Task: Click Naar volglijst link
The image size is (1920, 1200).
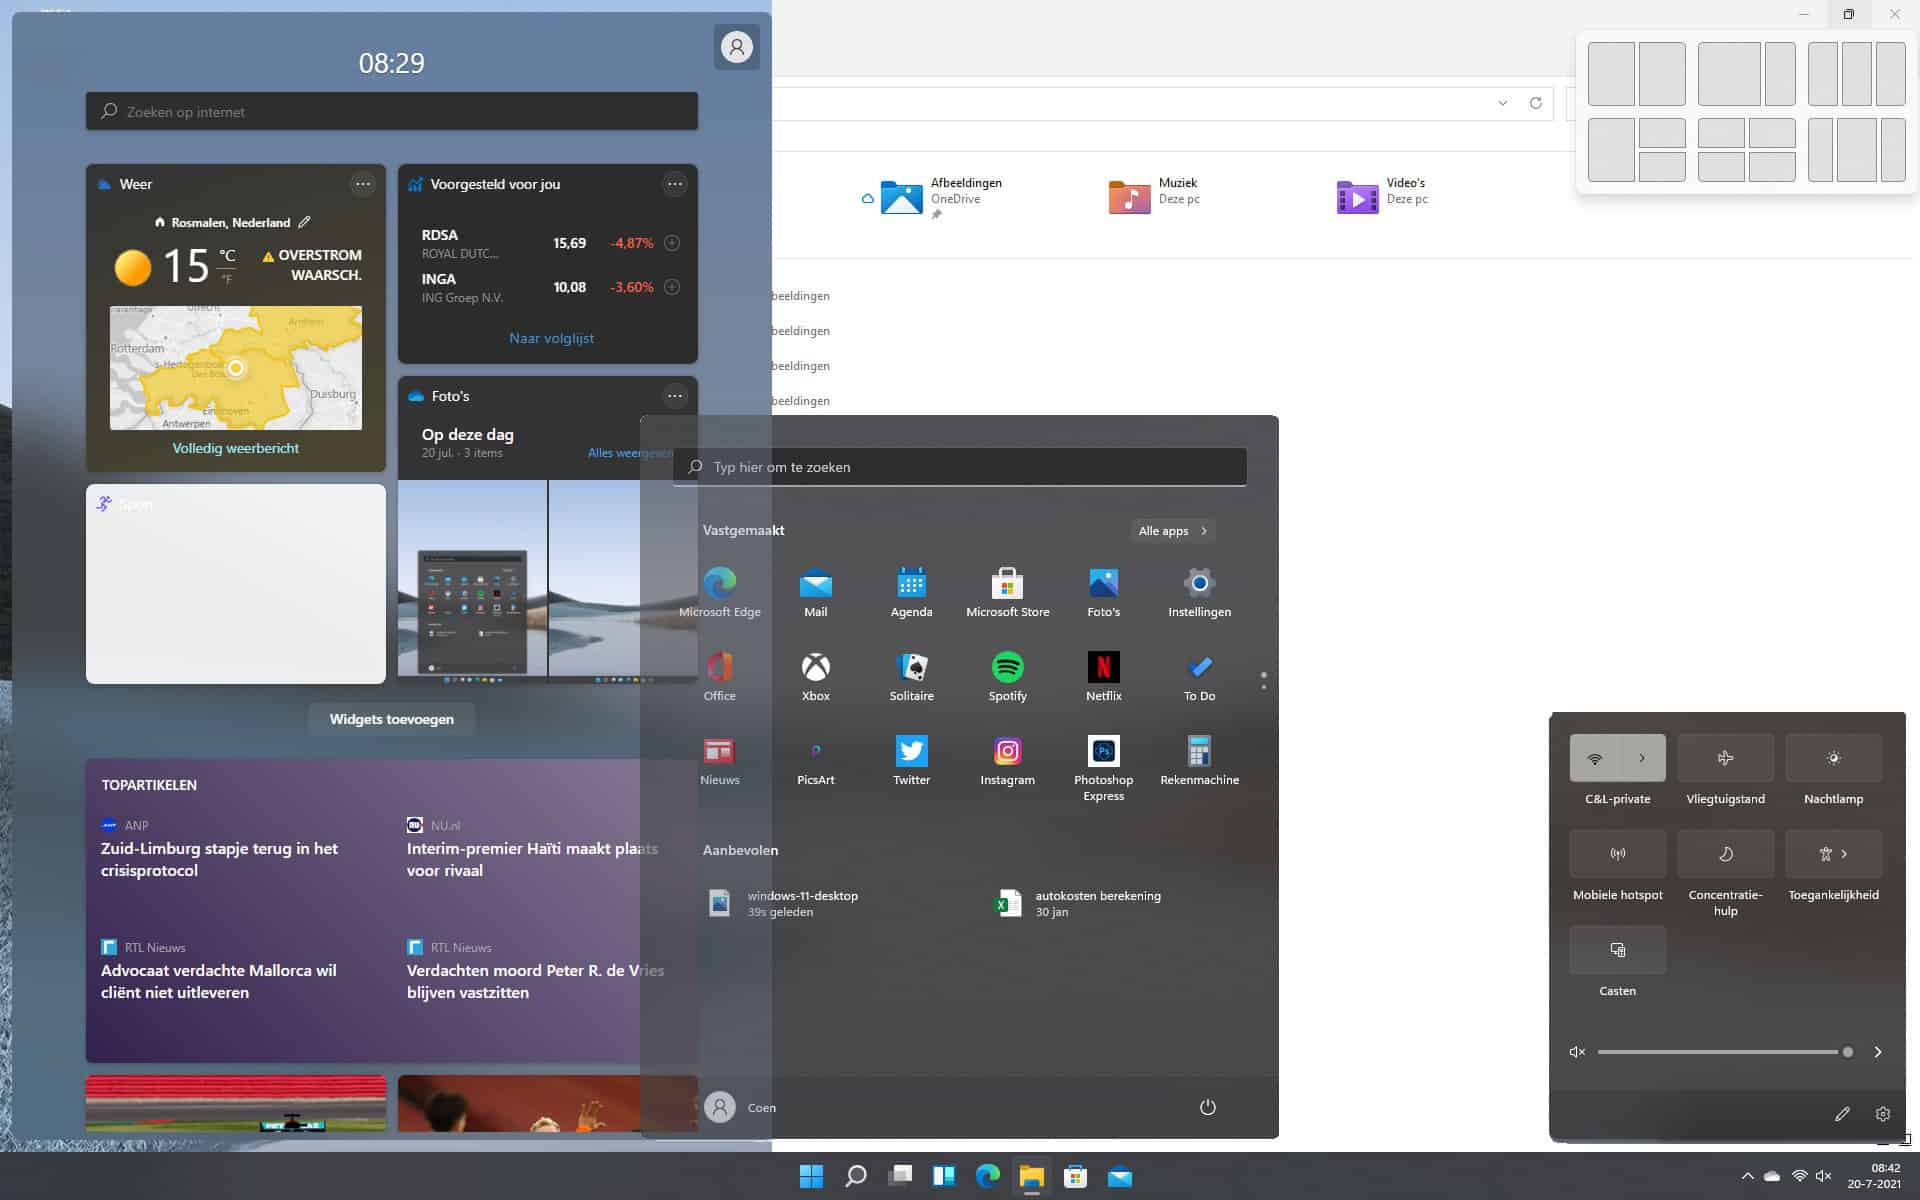Action: click(551, 338)
